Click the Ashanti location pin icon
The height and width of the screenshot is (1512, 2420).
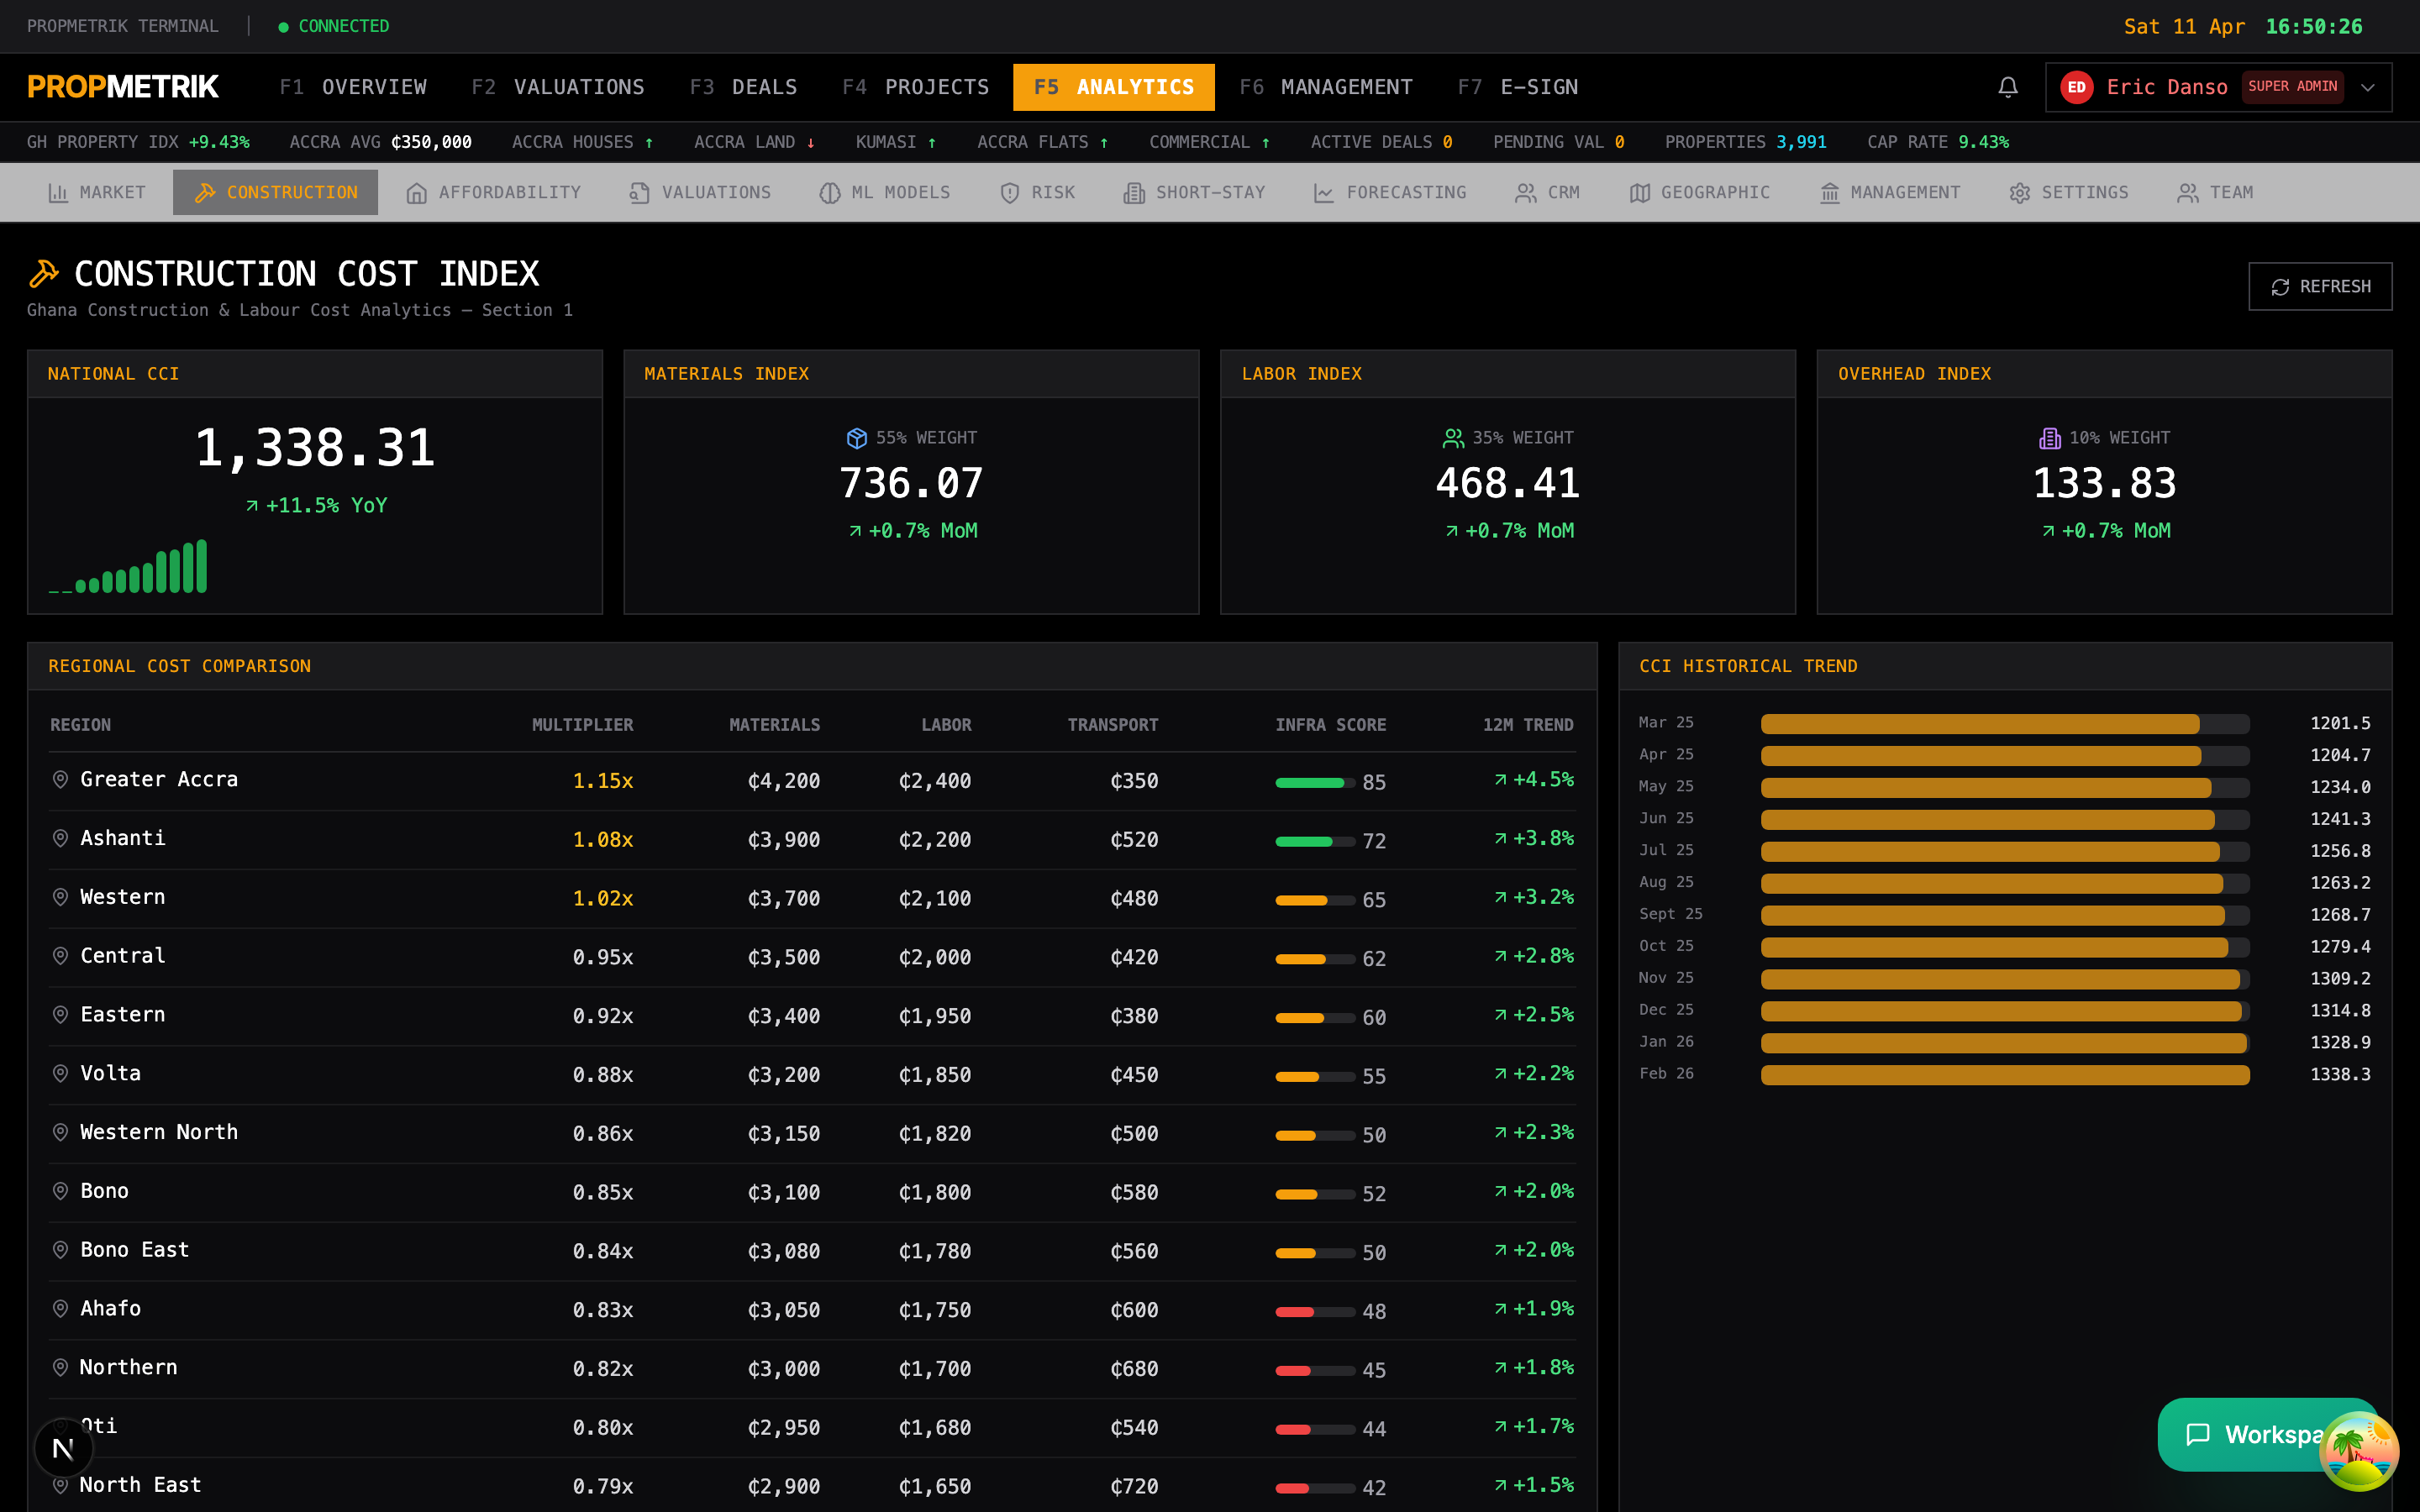tap(60, 838)
